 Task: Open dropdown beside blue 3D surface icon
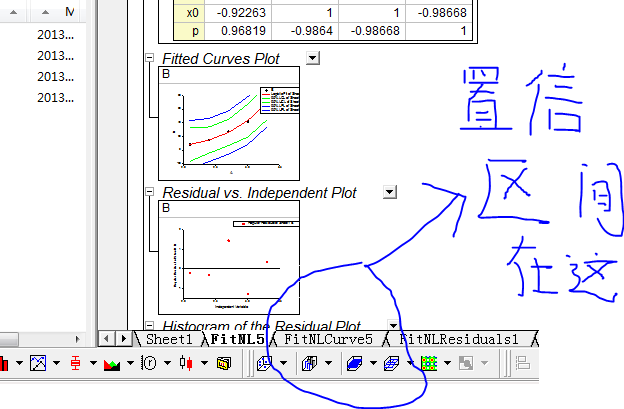pos(373,363)
